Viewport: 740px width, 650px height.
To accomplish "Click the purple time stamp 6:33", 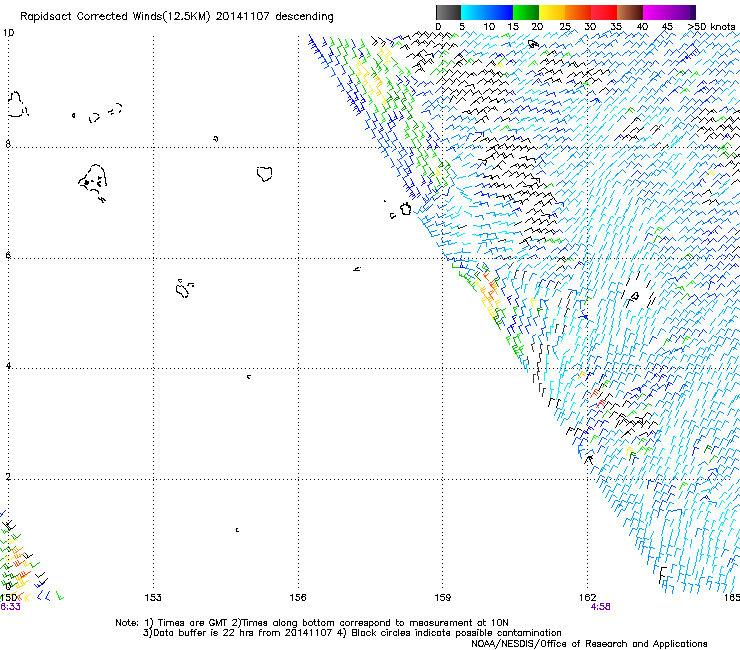I will [10, 607].
